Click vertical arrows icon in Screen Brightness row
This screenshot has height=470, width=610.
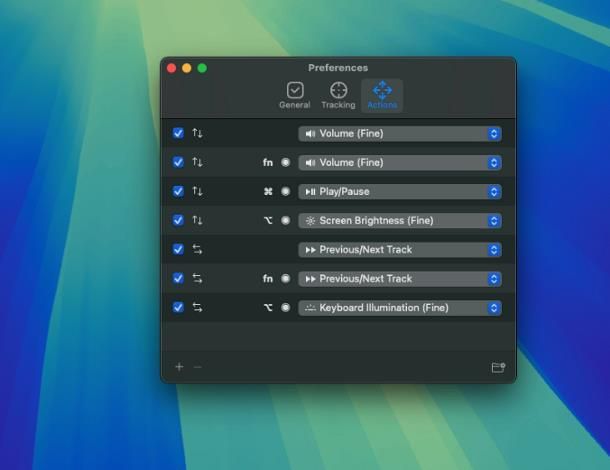197,220
